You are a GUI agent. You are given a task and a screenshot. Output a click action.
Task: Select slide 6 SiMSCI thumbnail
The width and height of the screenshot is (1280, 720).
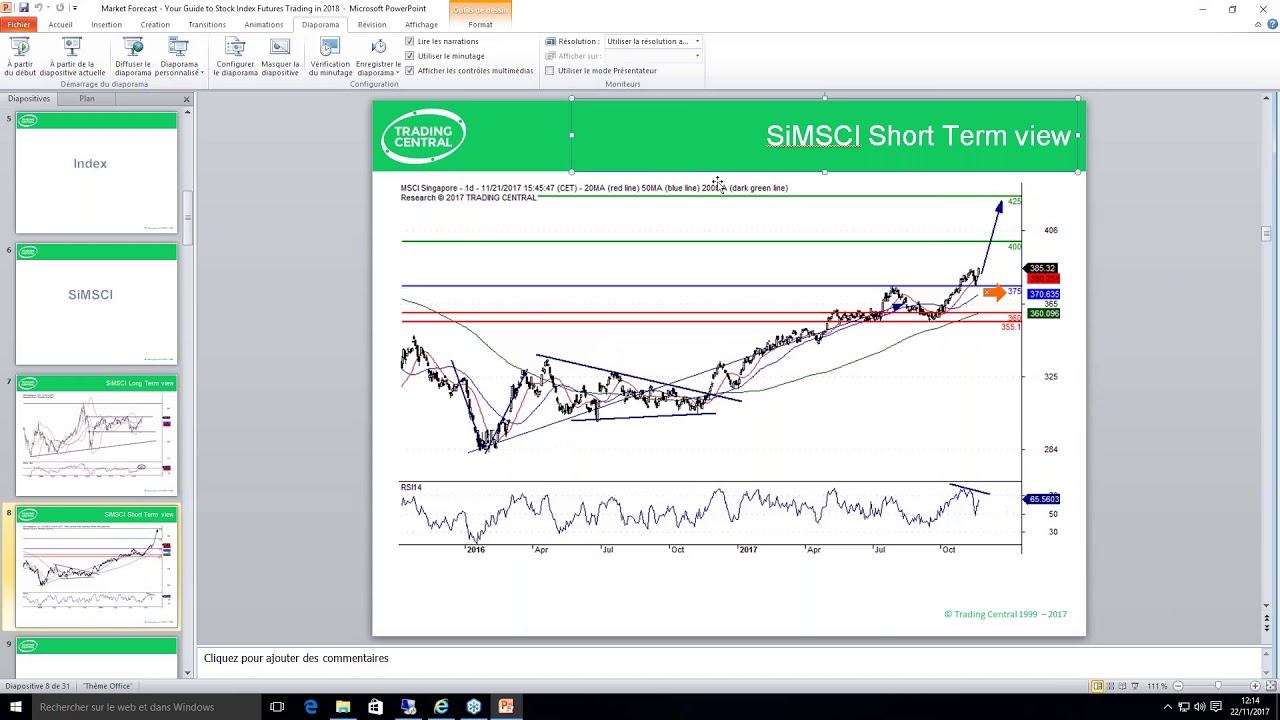click(x=96, y=304)
